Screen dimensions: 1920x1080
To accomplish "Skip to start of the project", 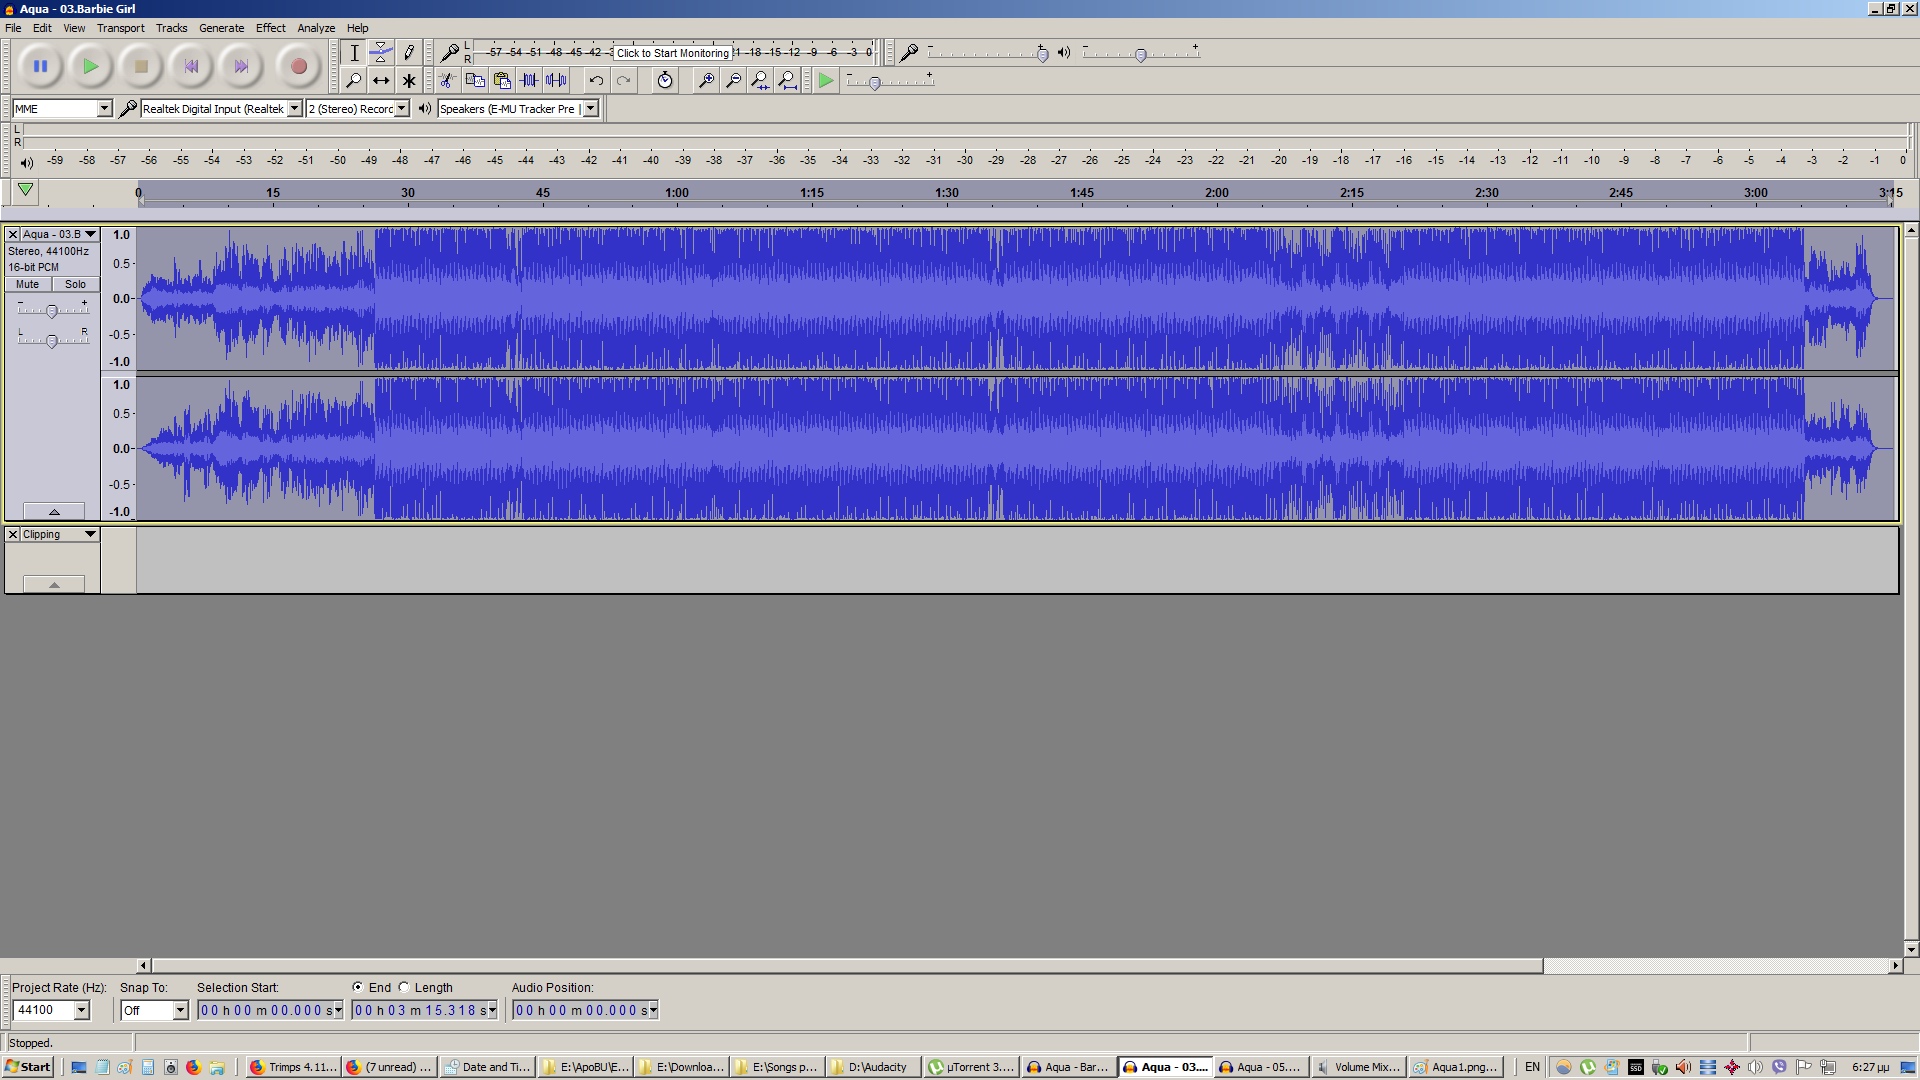I will 191,67.
